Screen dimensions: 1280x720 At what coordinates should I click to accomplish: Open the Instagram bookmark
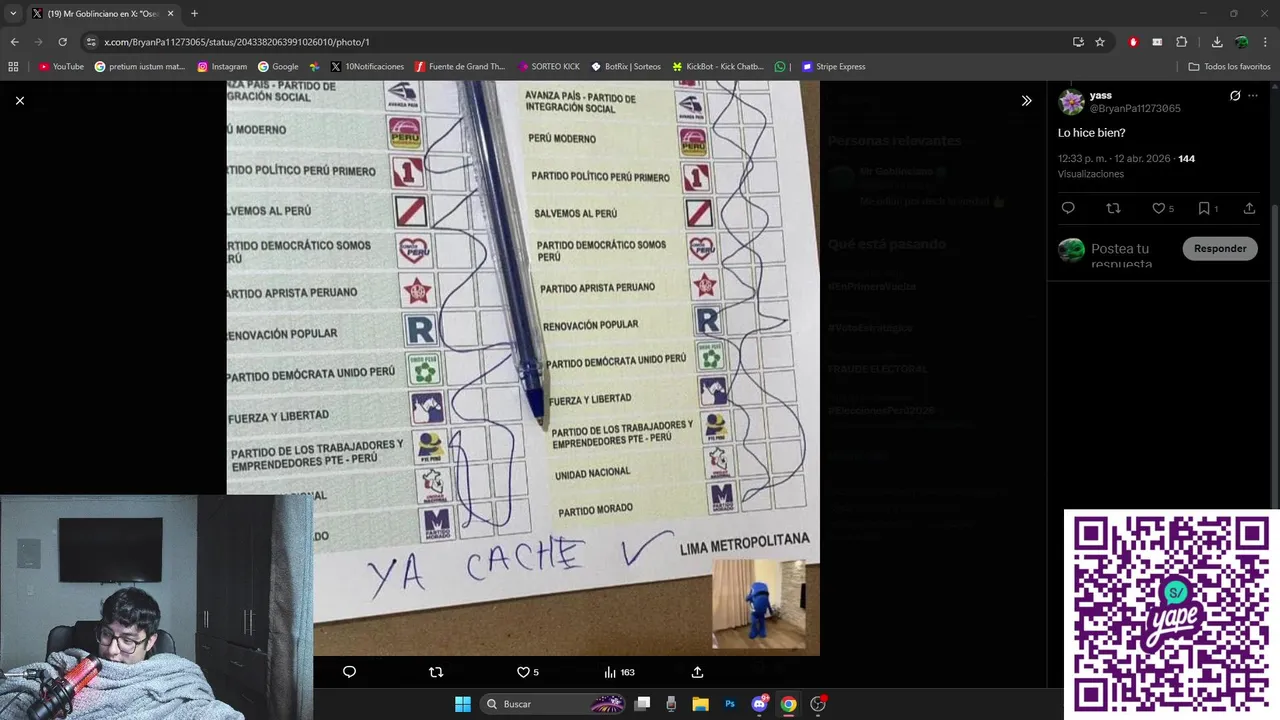point(222,67)
